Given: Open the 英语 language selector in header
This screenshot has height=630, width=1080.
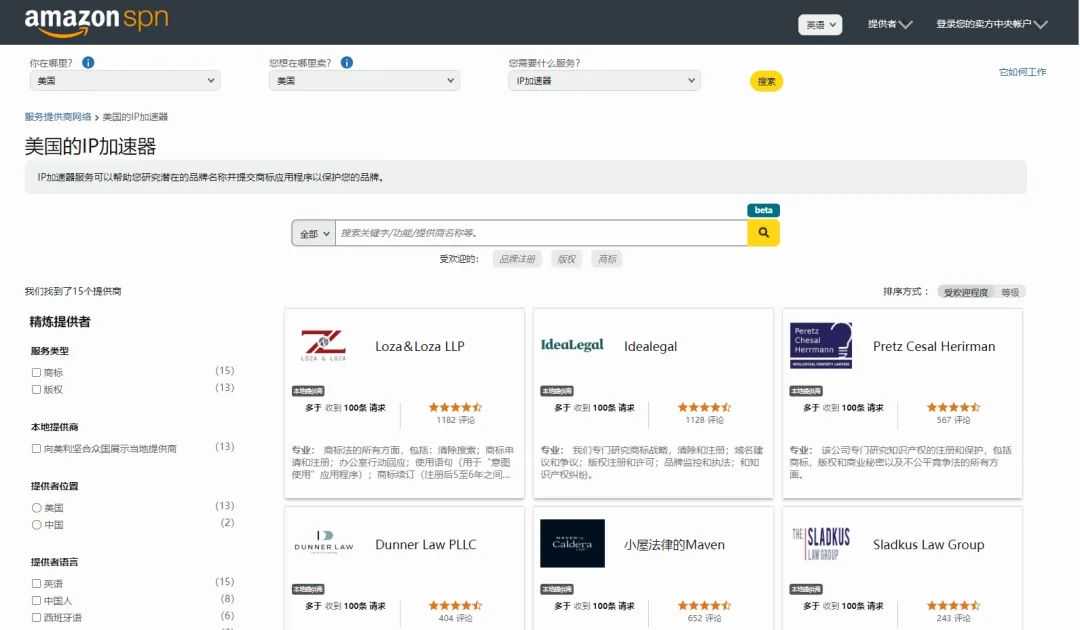Looking at the screenshot, I should [x=820, y=25].
